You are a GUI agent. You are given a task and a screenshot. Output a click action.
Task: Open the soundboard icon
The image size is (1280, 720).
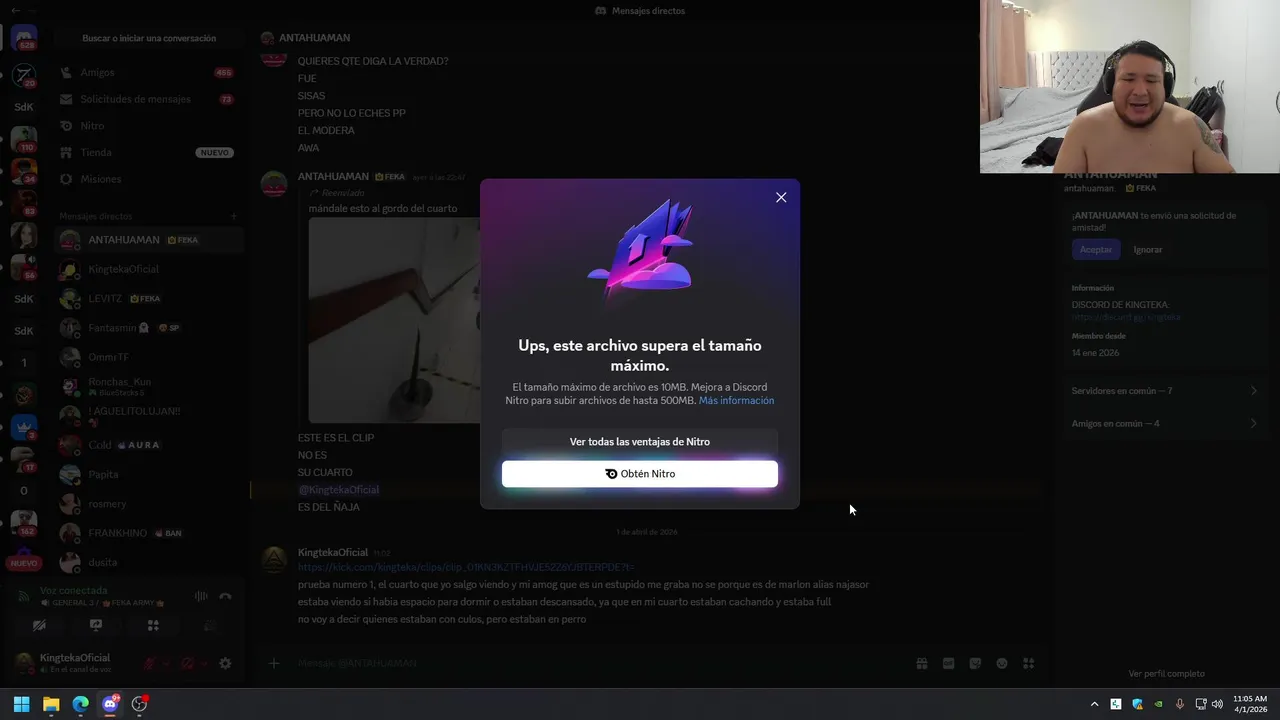click(210, 625)
